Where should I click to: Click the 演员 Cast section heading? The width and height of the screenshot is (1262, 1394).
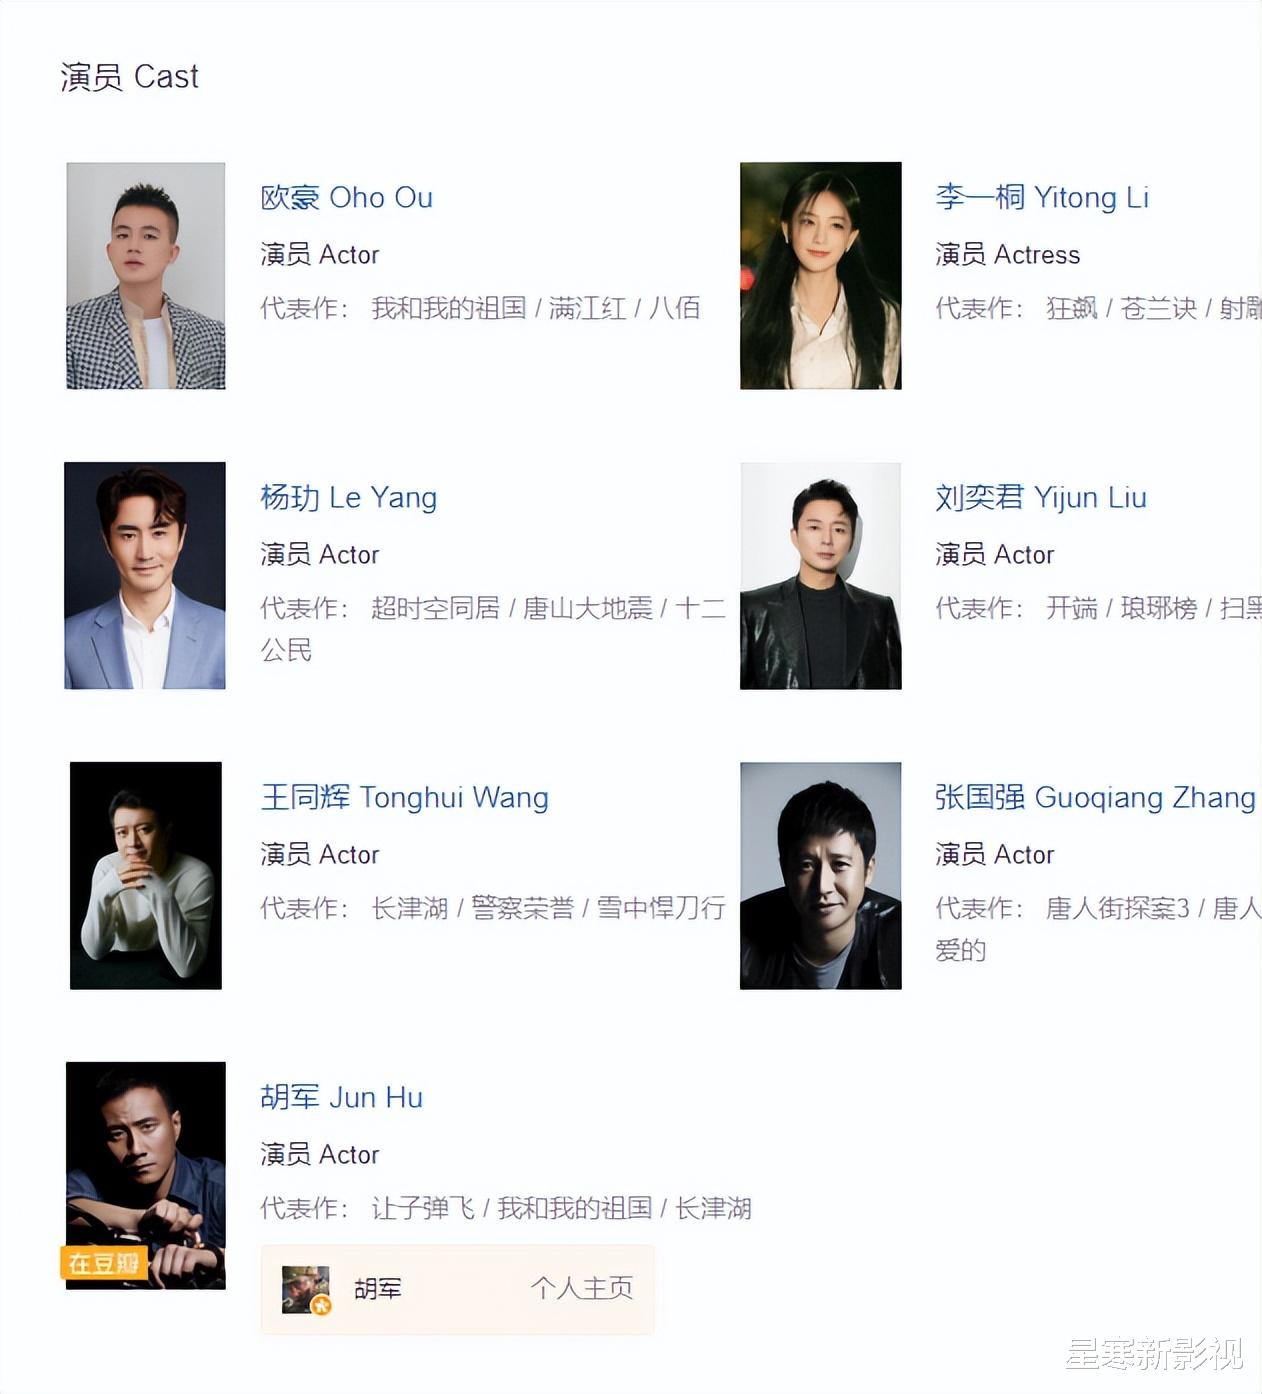129,77
